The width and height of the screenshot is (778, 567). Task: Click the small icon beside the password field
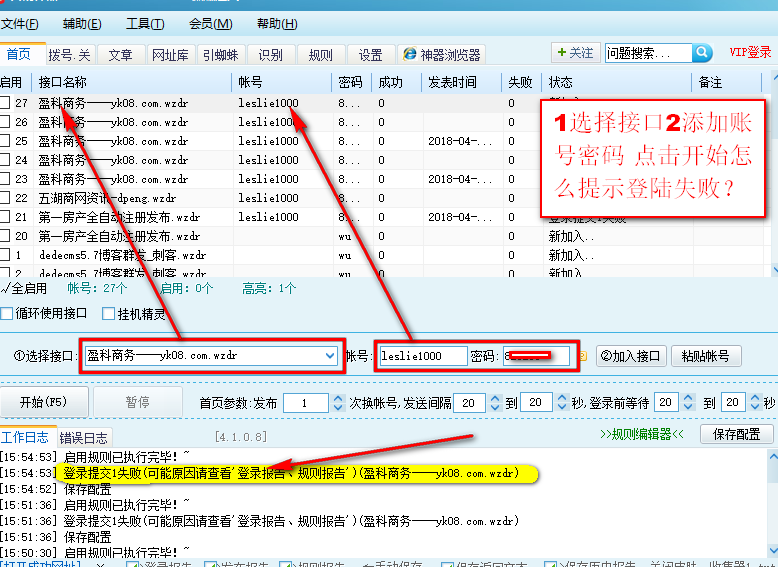click(x=582, y=356)
